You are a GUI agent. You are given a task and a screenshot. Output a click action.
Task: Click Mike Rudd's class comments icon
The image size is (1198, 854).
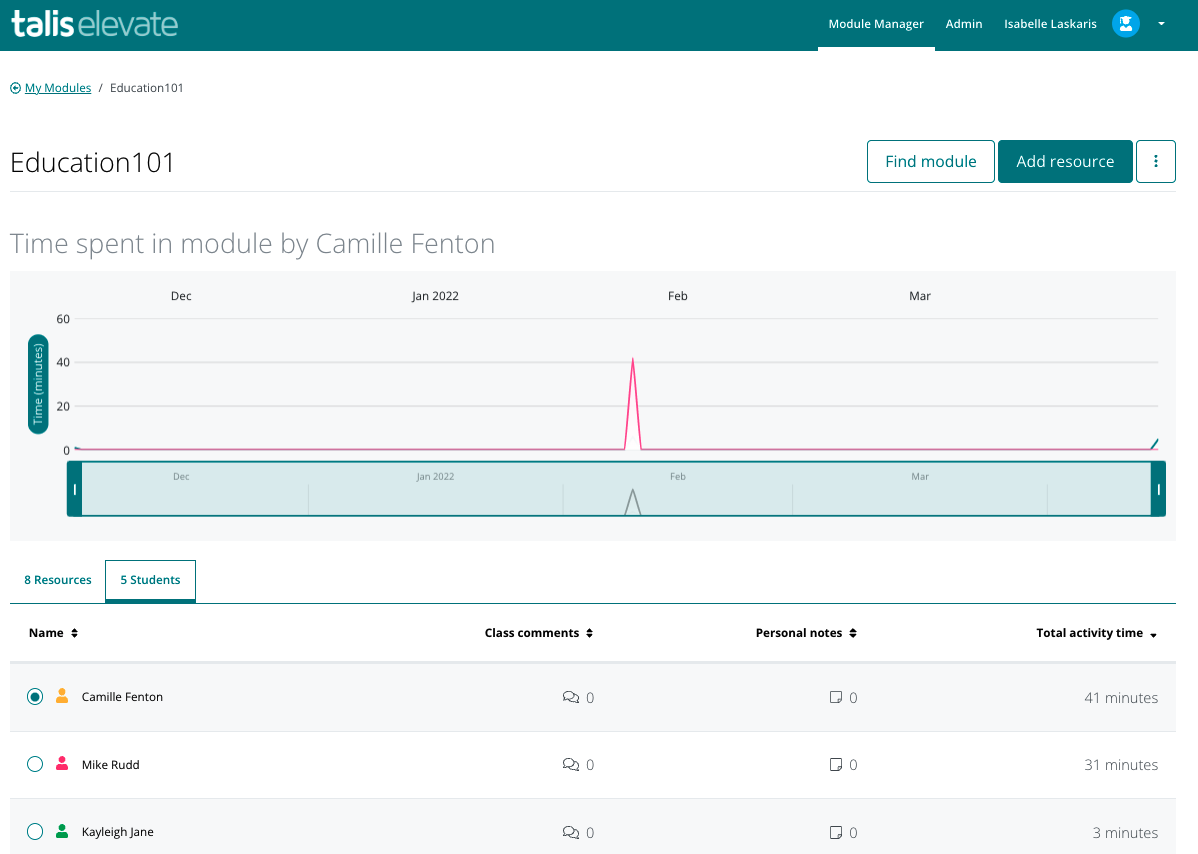[571, 765]
